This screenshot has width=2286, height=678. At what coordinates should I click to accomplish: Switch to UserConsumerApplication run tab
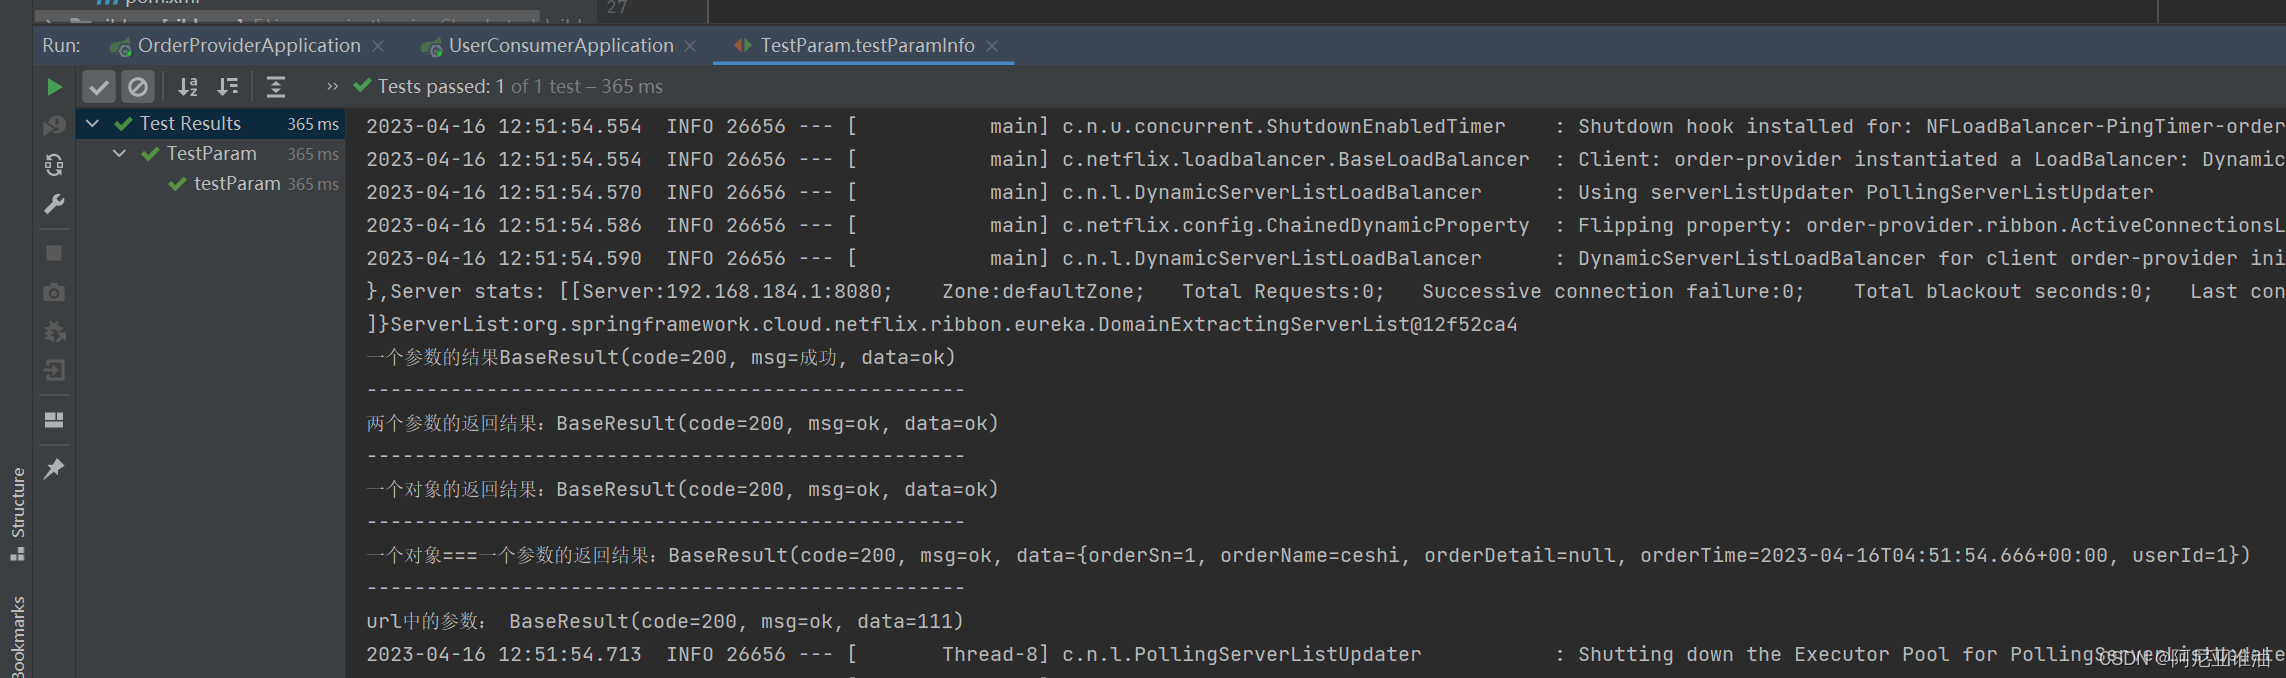[x=561, y=45]
